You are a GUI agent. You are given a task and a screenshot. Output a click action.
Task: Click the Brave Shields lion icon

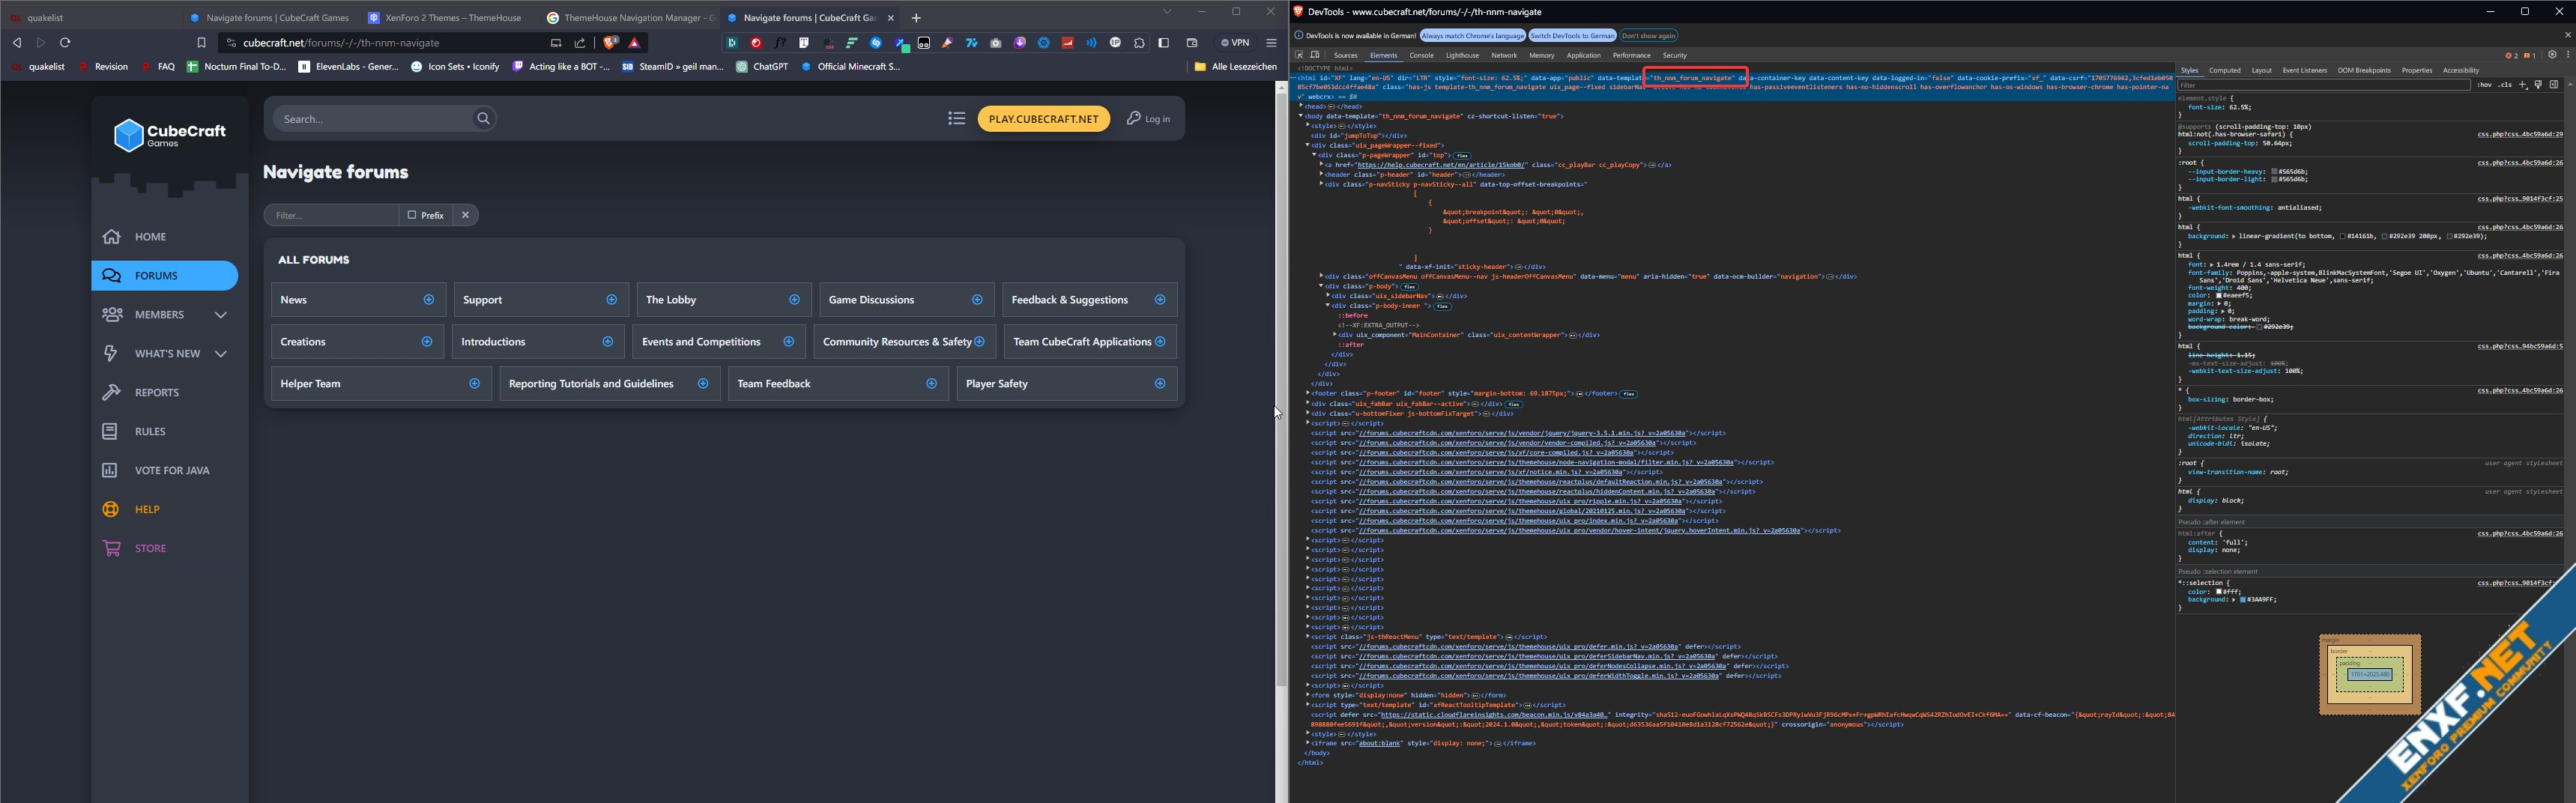pos(610,43)
